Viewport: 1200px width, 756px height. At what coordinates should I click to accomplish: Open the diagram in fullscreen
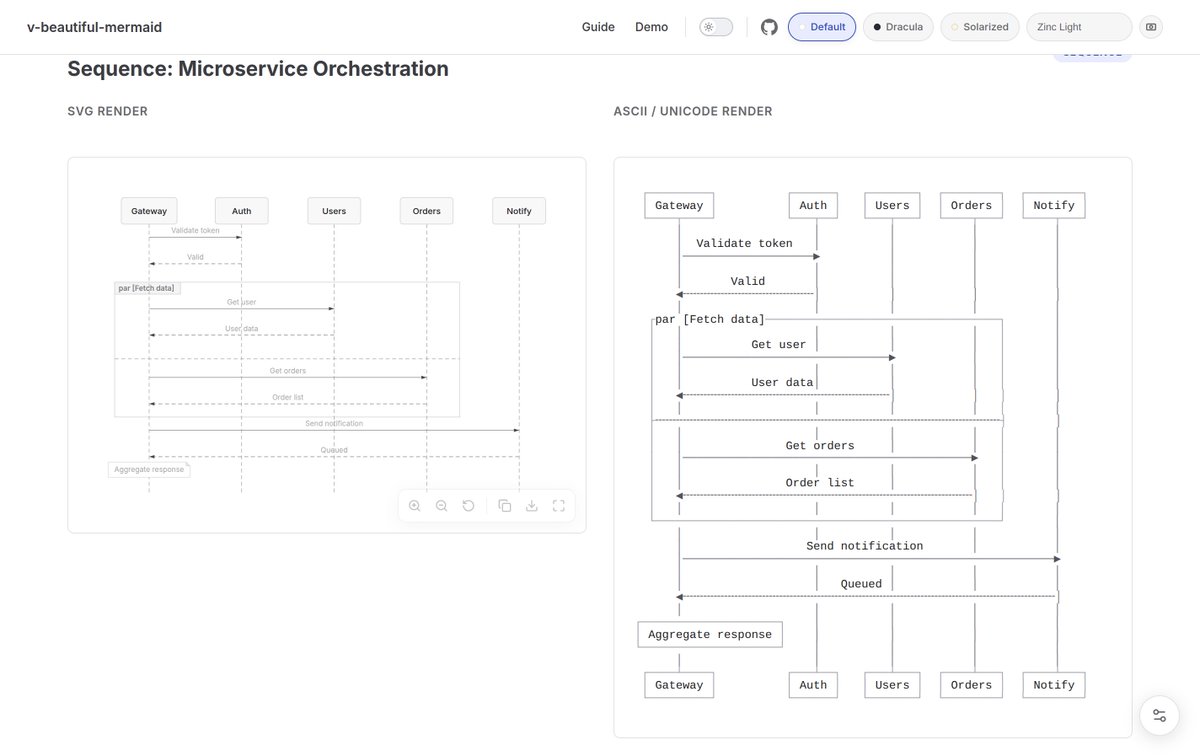[559, 506]
